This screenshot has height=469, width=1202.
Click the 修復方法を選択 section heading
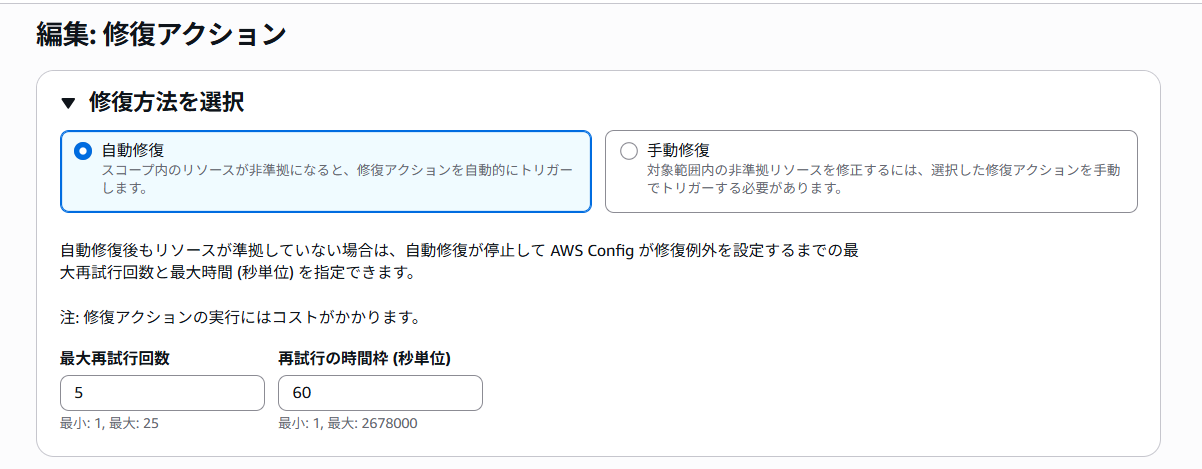(x=167, y=102)
